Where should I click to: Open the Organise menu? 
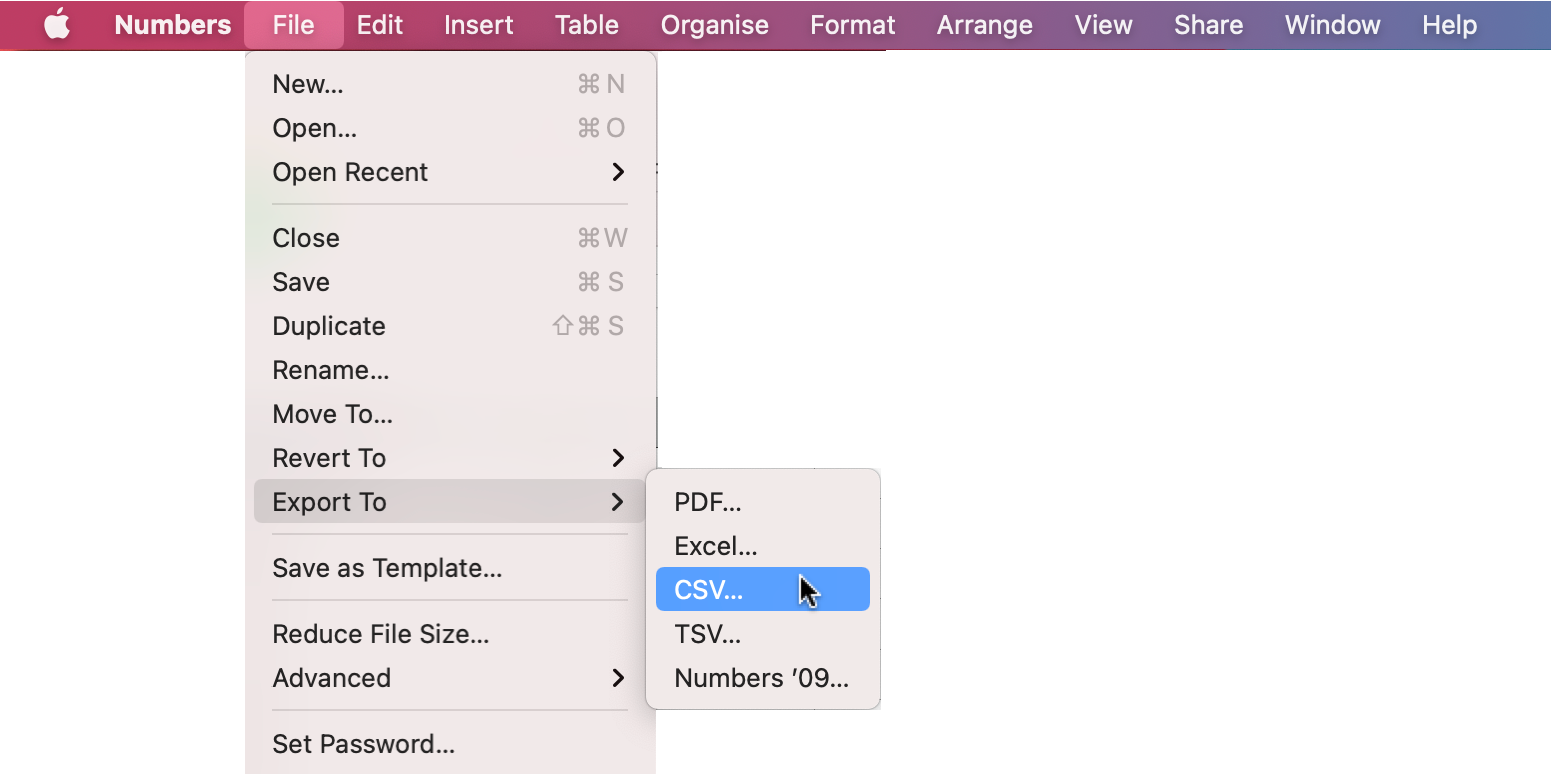pos(714,25)
